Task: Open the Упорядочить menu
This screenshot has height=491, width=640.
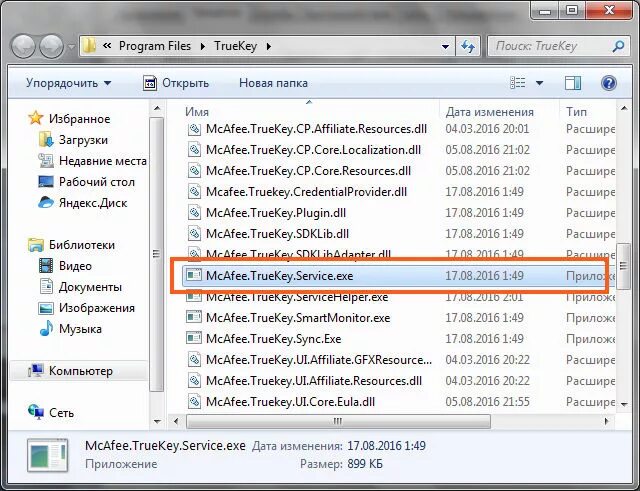Action: 68,83
